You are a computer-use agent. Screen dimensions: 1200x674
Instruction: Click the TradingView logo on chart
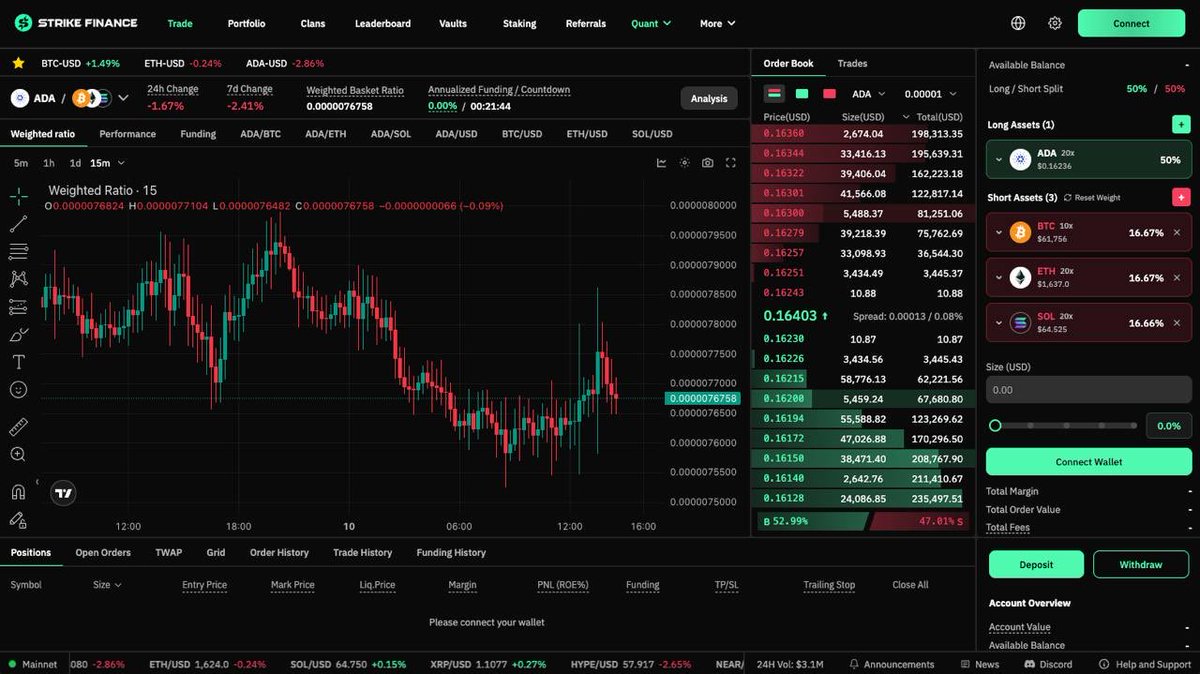tap(63, 493)
